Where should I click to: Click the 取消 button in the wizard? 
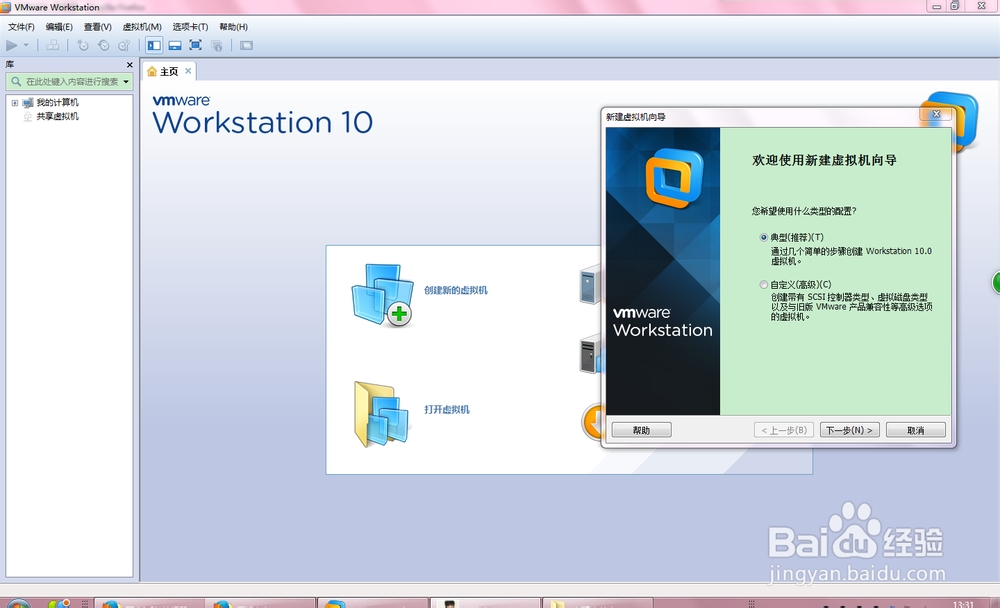[916, 430]
